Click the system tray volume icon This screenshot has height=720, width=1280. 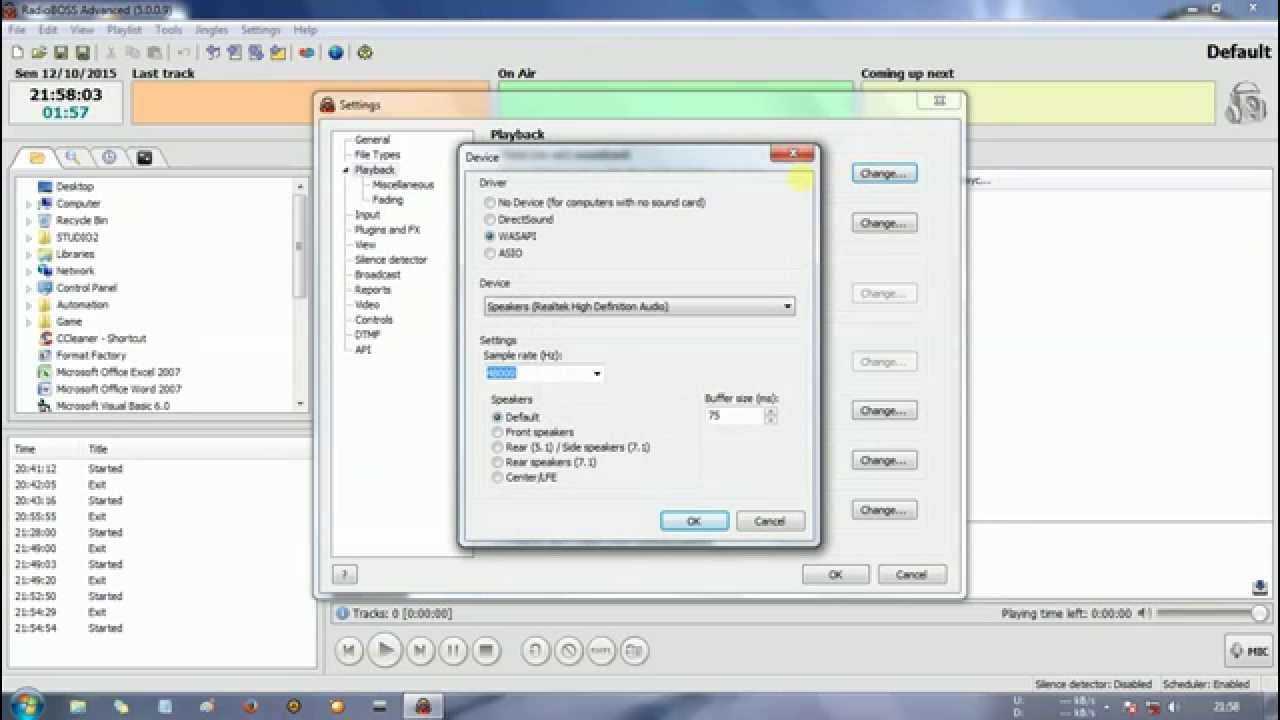(1175, 706)
